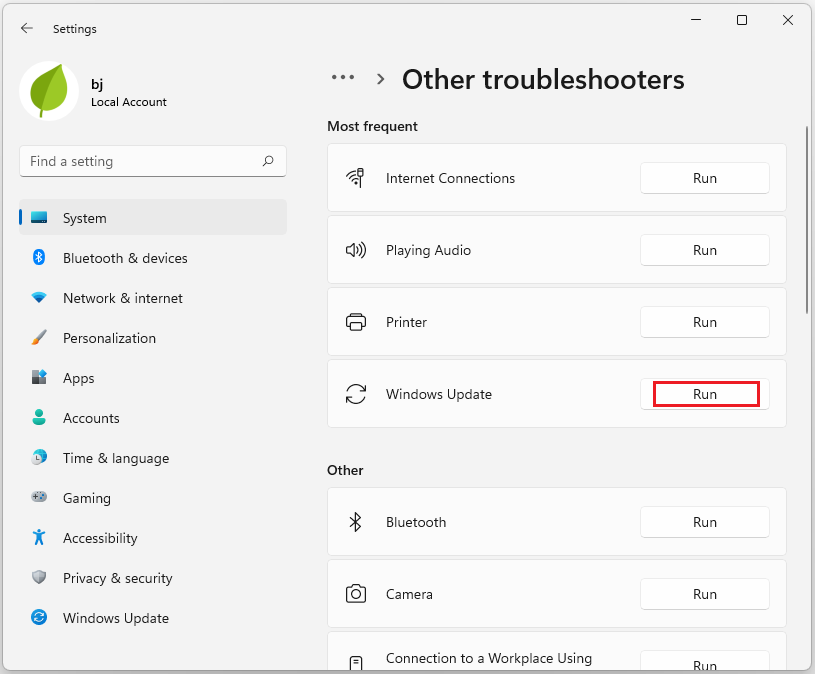Run the Printer troubleshooter

click(704, 322)
